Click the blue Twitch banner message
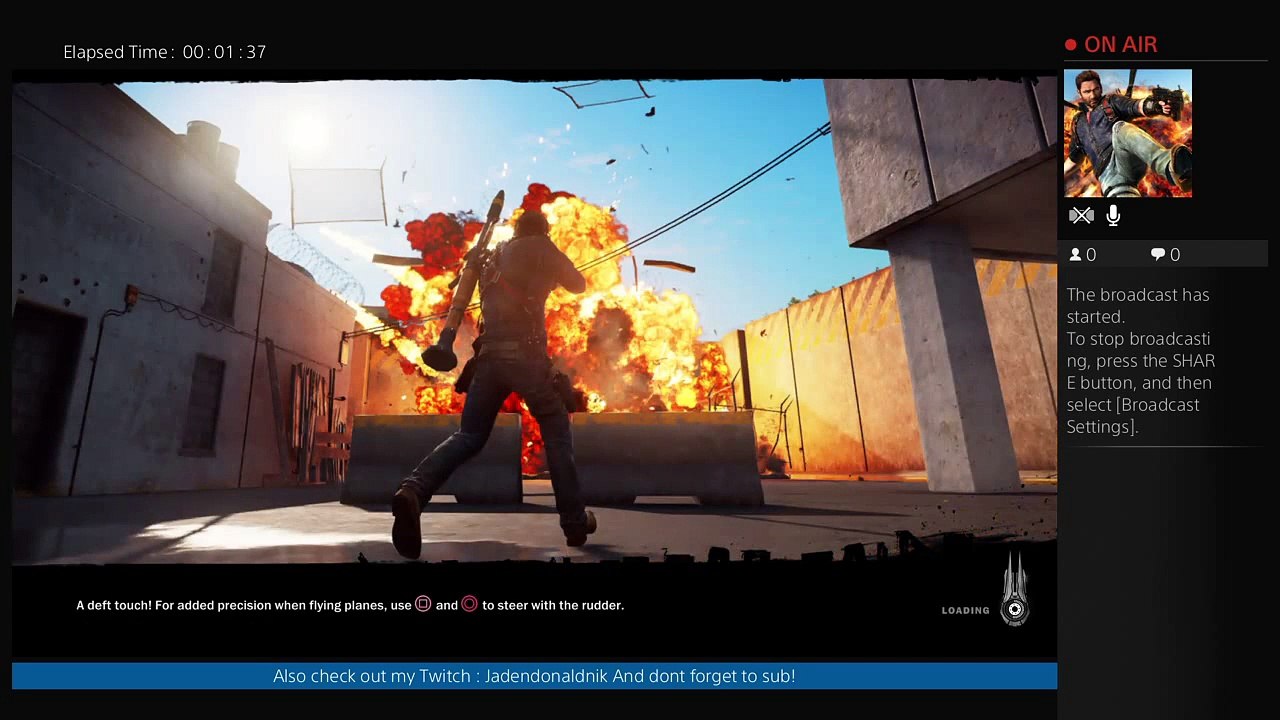Viewport: 1280px width, 720px height. pyautogui.click(x=534, y=676)
